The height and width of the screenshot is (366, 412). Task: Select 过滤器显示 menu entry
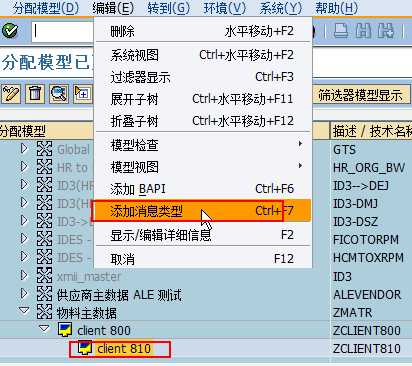(x=203, y=77)
